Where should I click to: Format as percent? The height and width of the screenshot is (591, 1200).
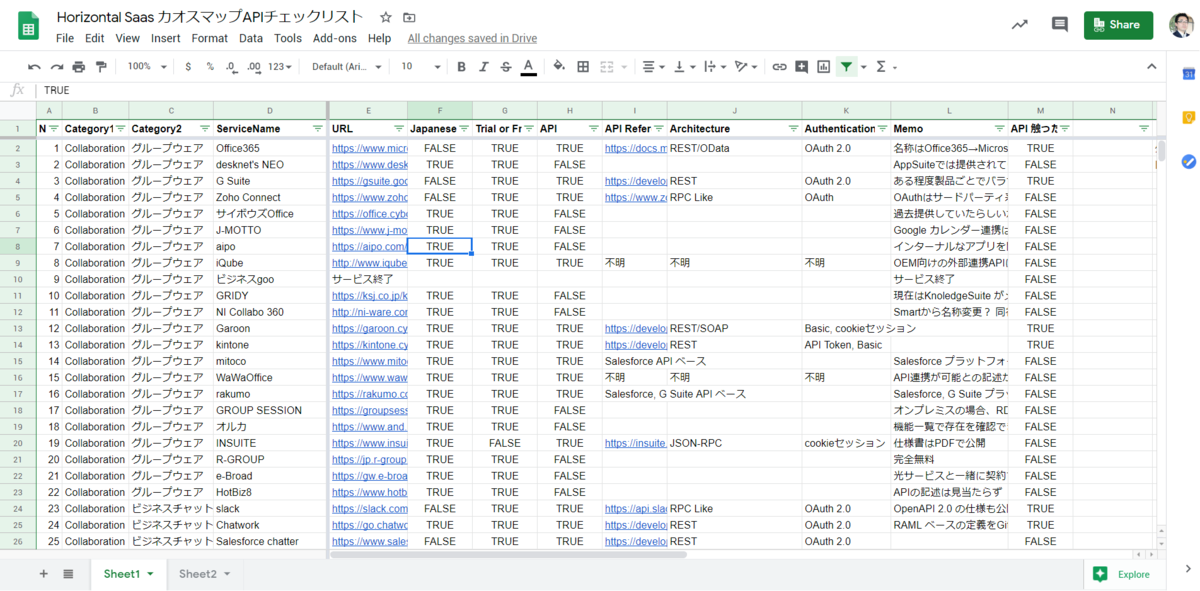(x=210, y=67)
